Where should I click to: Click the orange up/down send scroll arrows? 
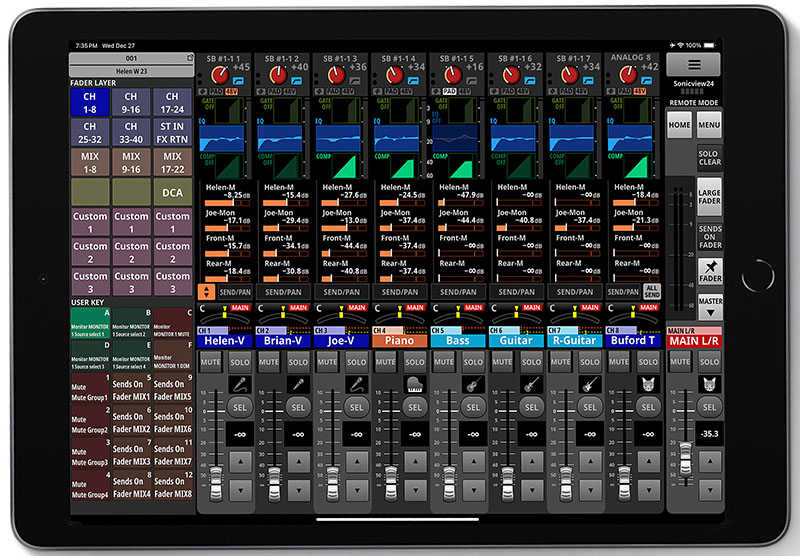point(207,292)
